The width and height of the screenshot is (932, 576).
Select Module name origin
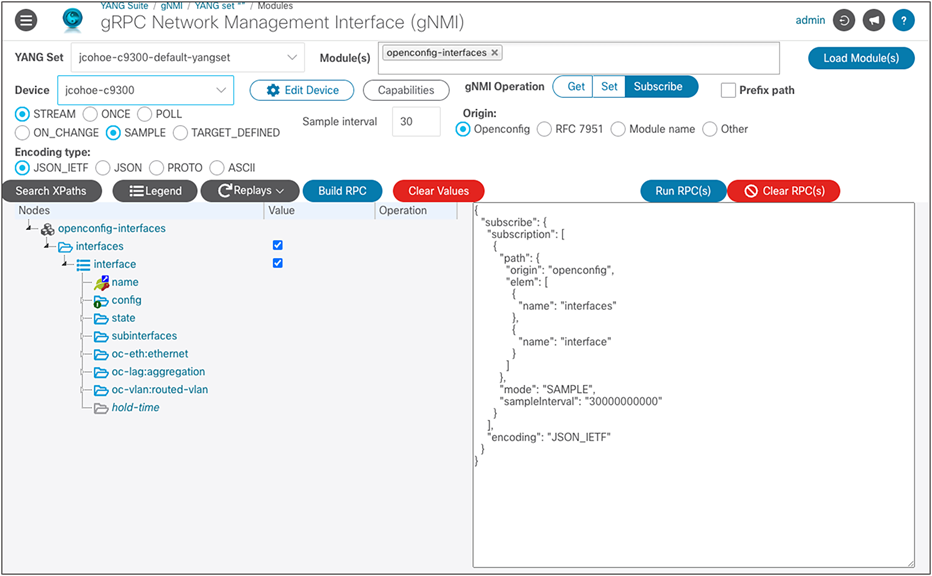618,129
